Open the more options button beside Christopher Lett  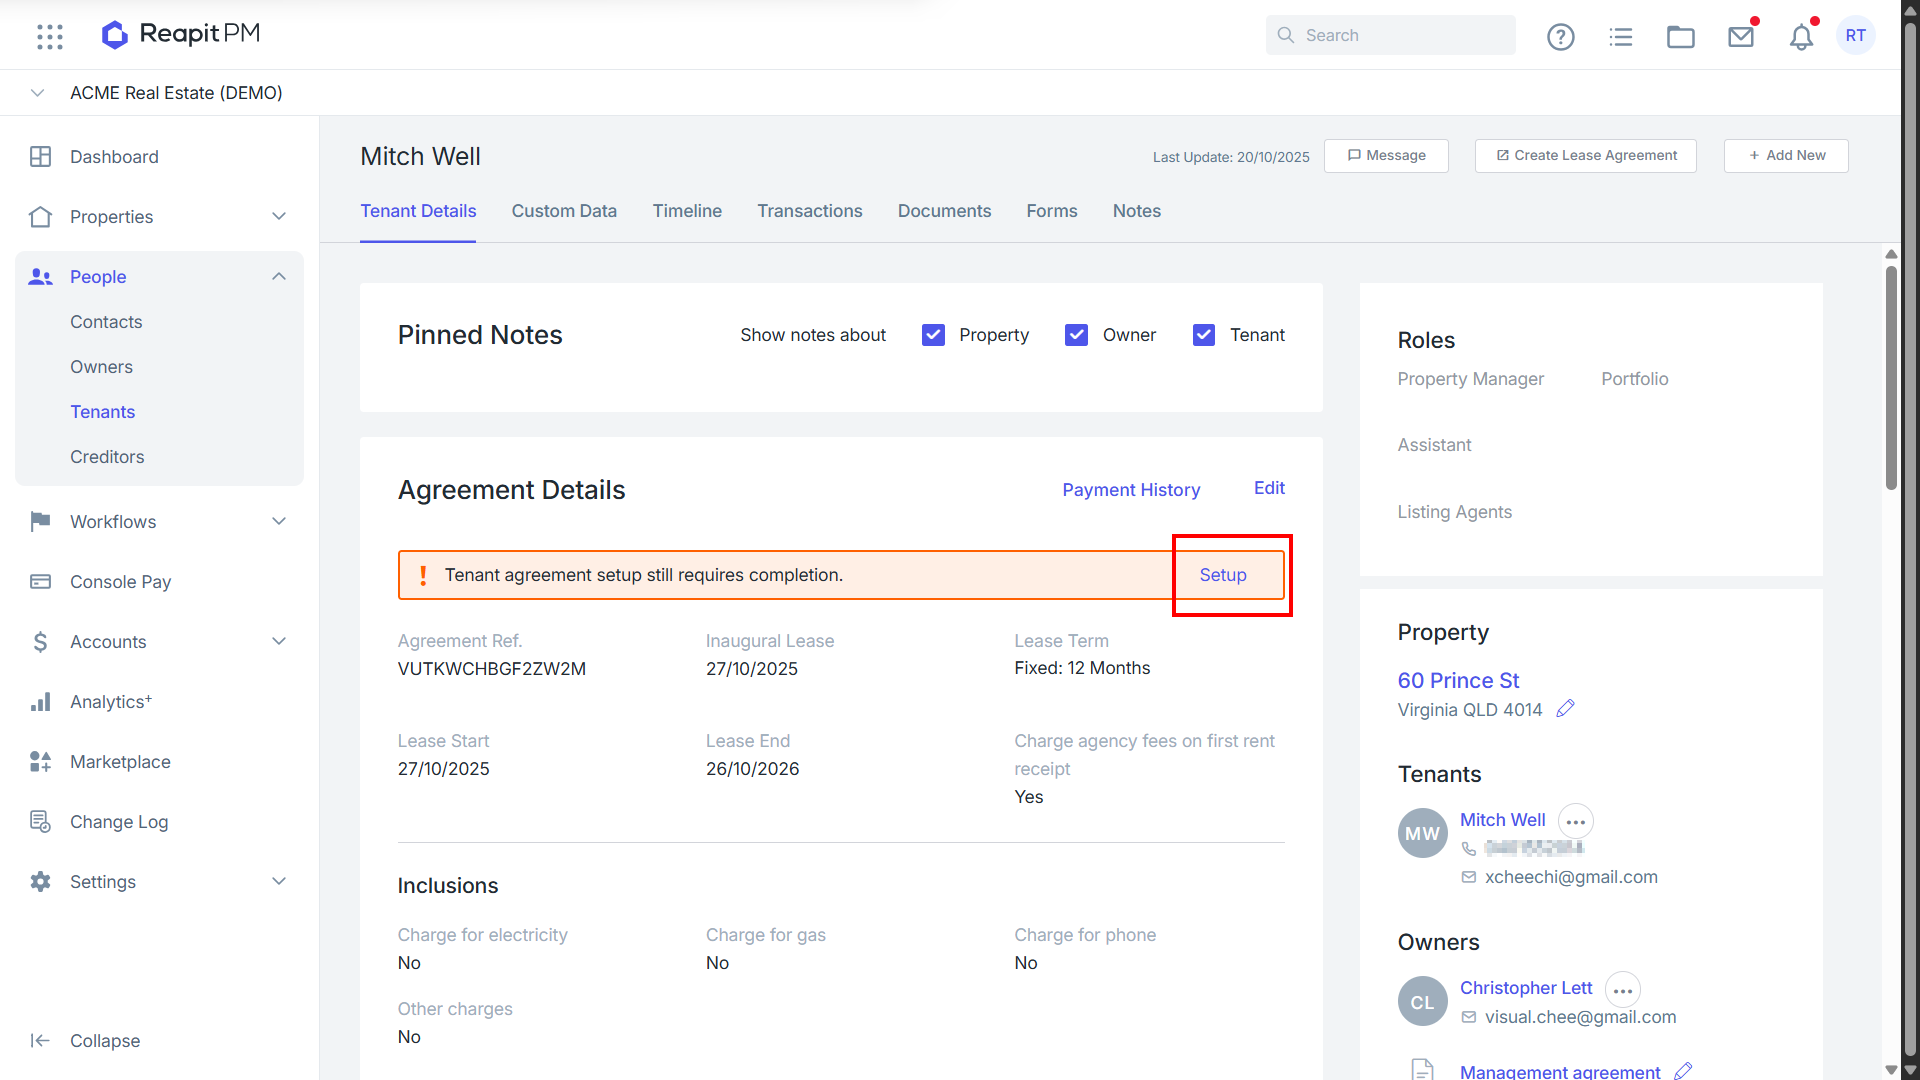click(x=1623, y=990)
